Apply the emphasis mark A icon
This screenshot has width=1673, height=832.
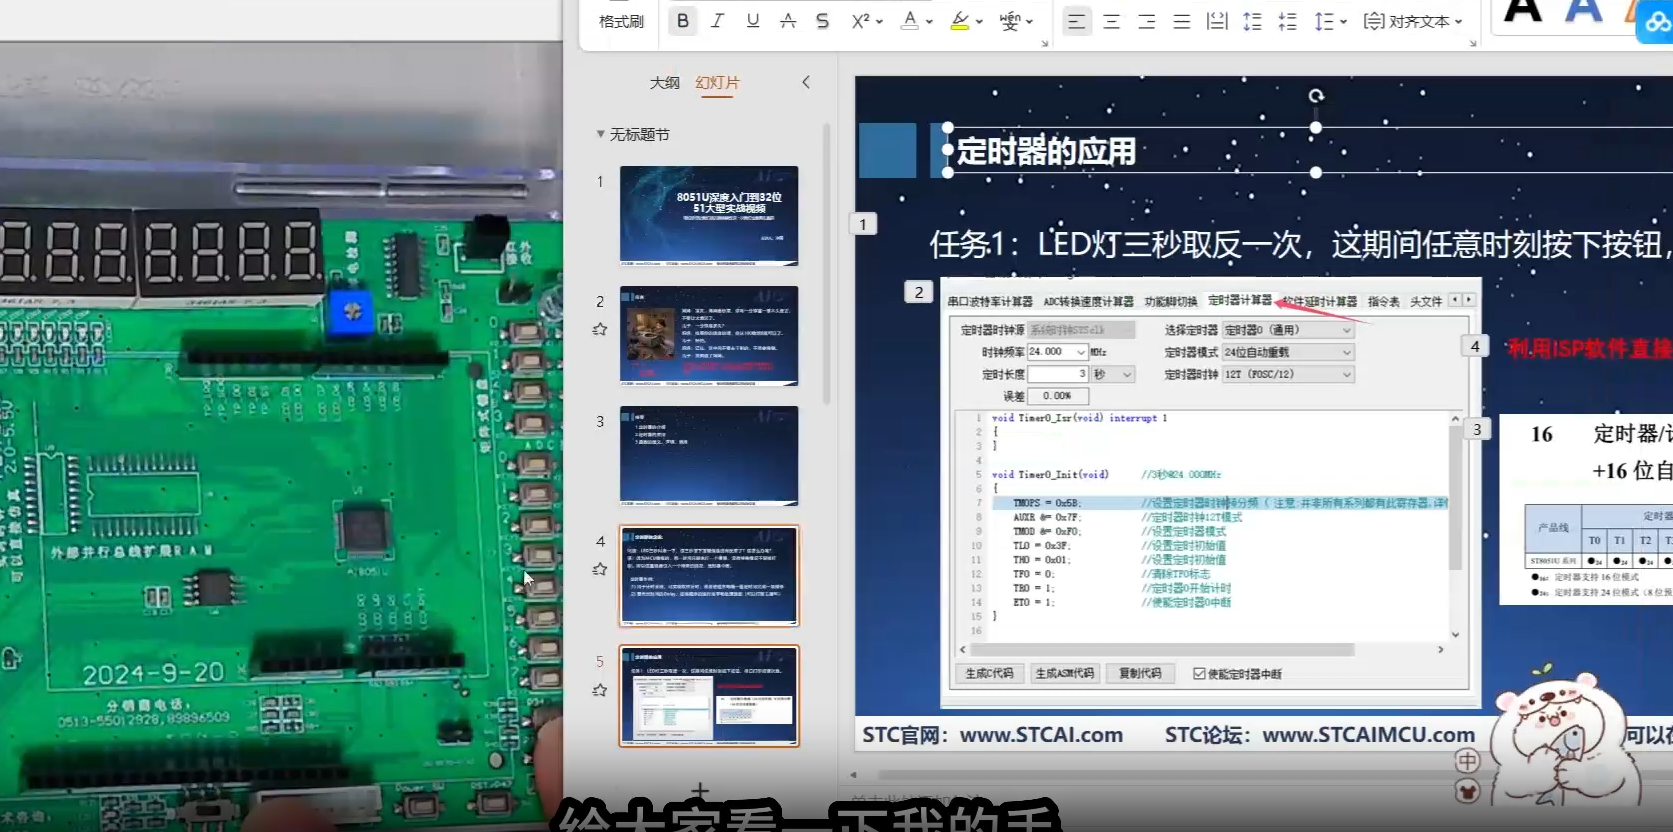click(788, 21)
